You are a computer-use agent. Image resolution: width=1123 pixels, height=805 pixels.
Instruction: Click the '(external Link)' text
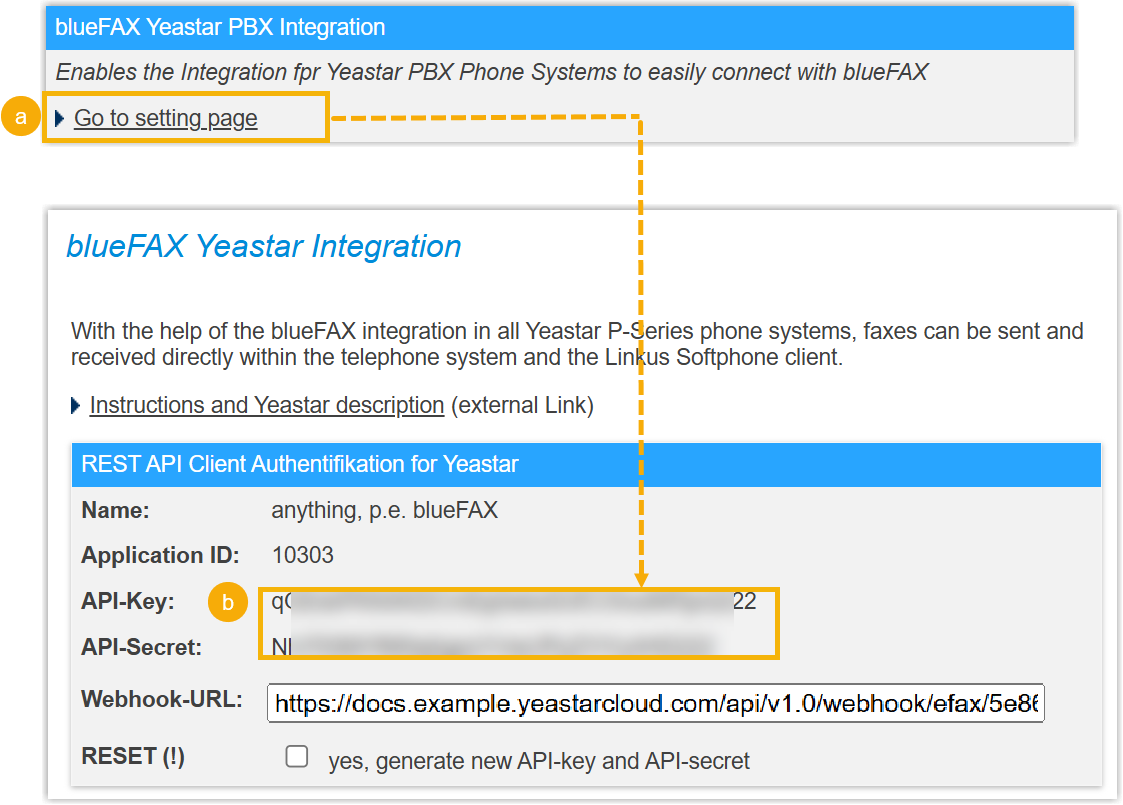(522, 405)
